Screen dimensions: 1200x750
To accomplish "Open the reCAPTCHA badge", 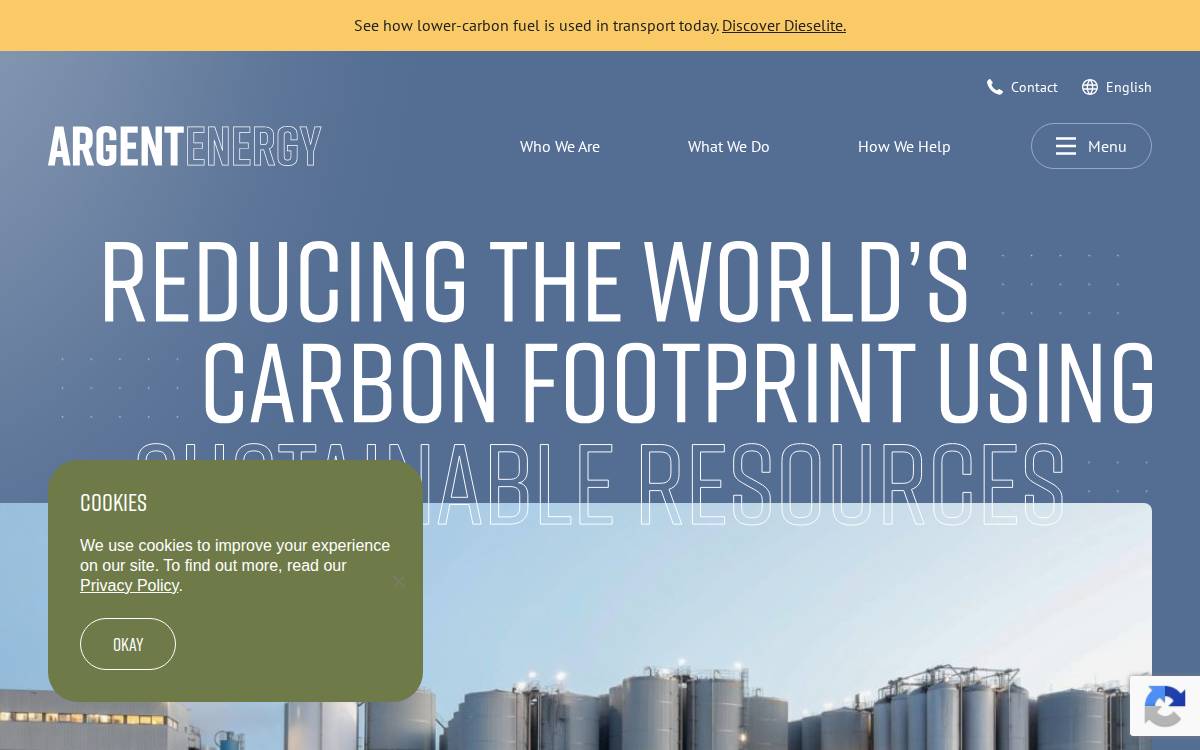I will point(1165,706).
